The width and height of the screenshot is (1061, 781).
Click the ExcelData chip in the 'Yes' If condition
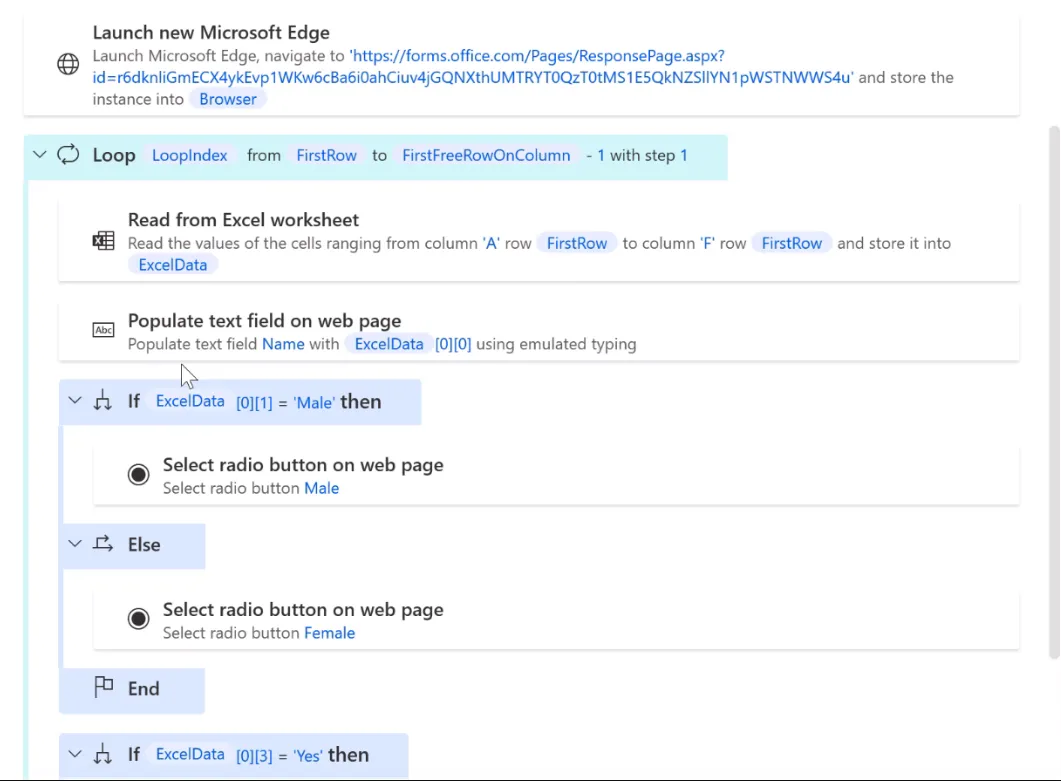tap(190, 755)
